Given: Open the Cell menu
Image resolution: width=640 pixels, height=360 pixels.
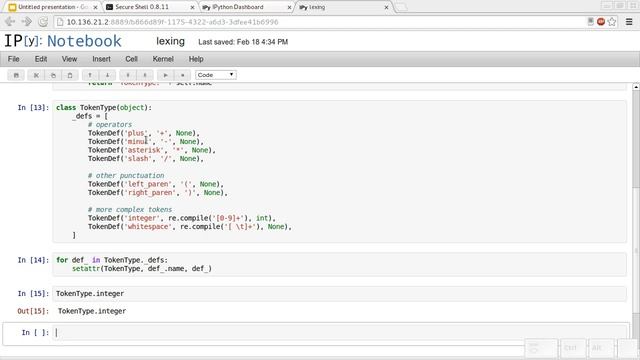Looking at the screenshot, I should [x=131, y=59].
